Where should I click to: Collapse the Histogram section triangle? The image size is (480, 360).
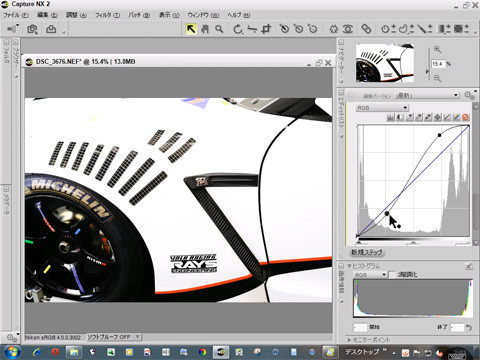pyautogui.click(x=349, y=266)
